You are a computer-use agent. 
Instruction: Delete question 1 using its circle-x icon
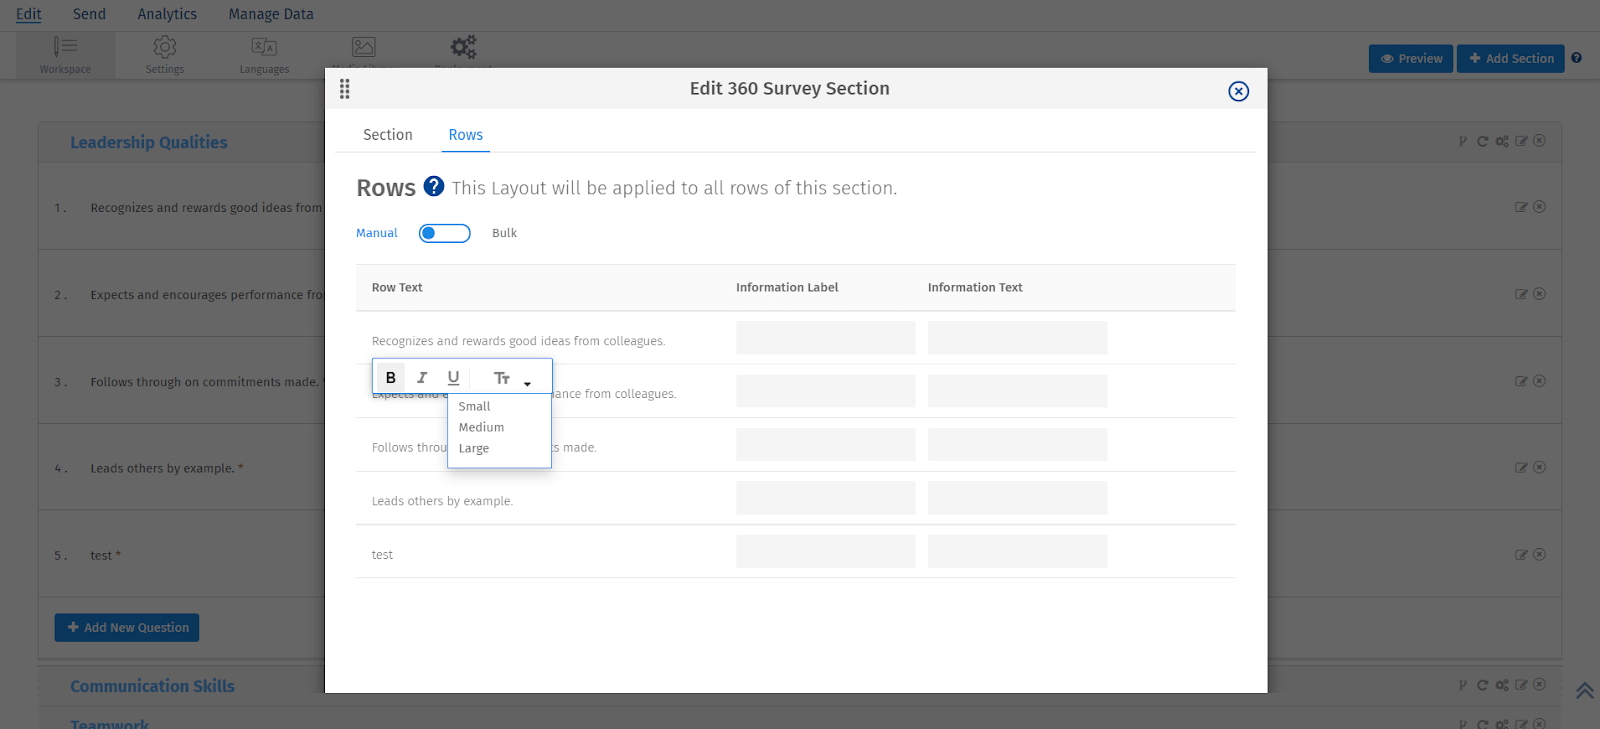(x=1539, y=207)
